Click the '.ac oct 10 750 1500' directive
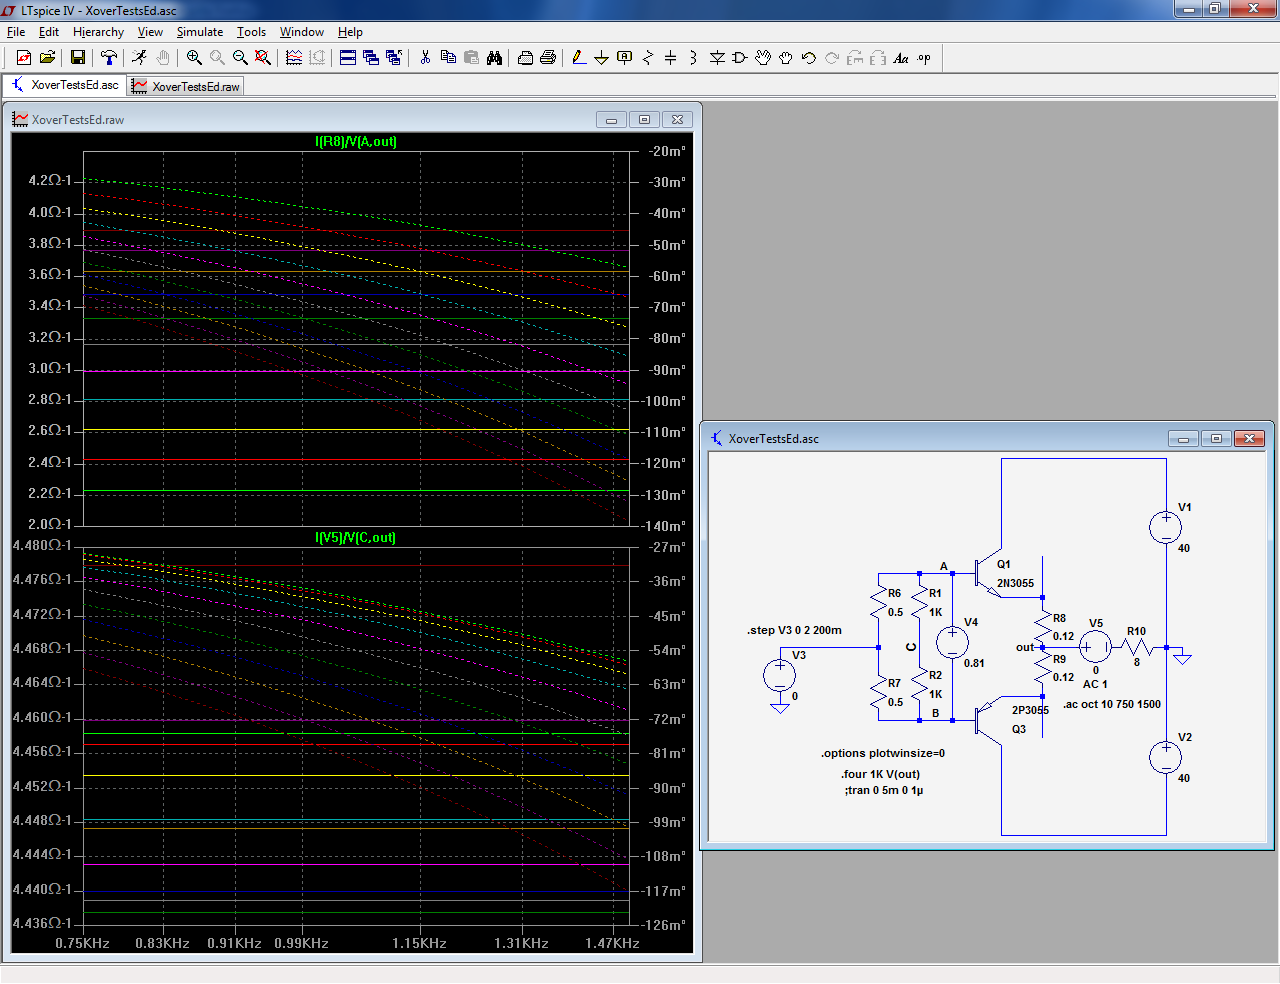 [x=1112, y=704]
